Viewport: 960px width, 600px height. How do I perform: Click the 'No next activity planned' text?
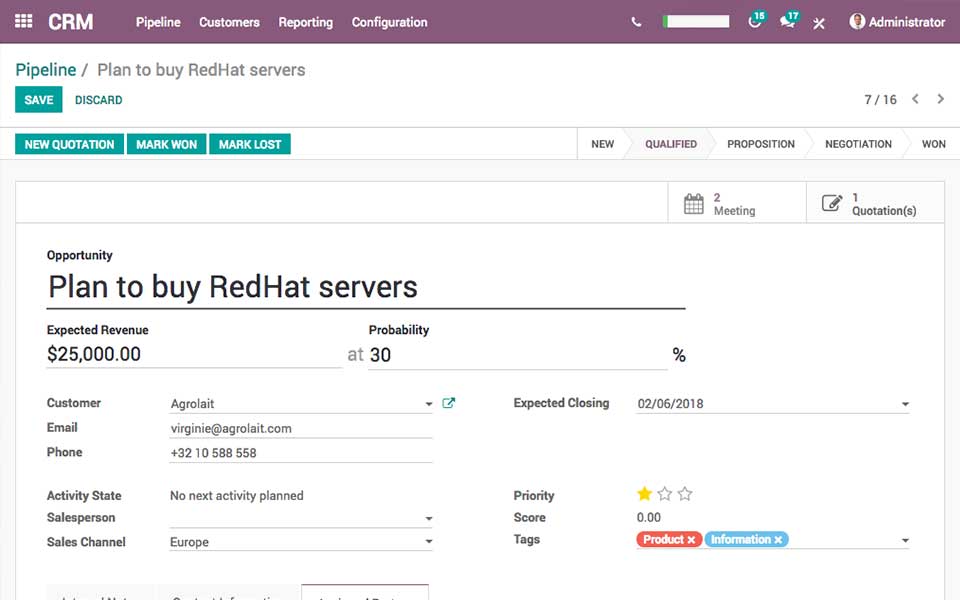pyautogui.click(x=236, y=495)
